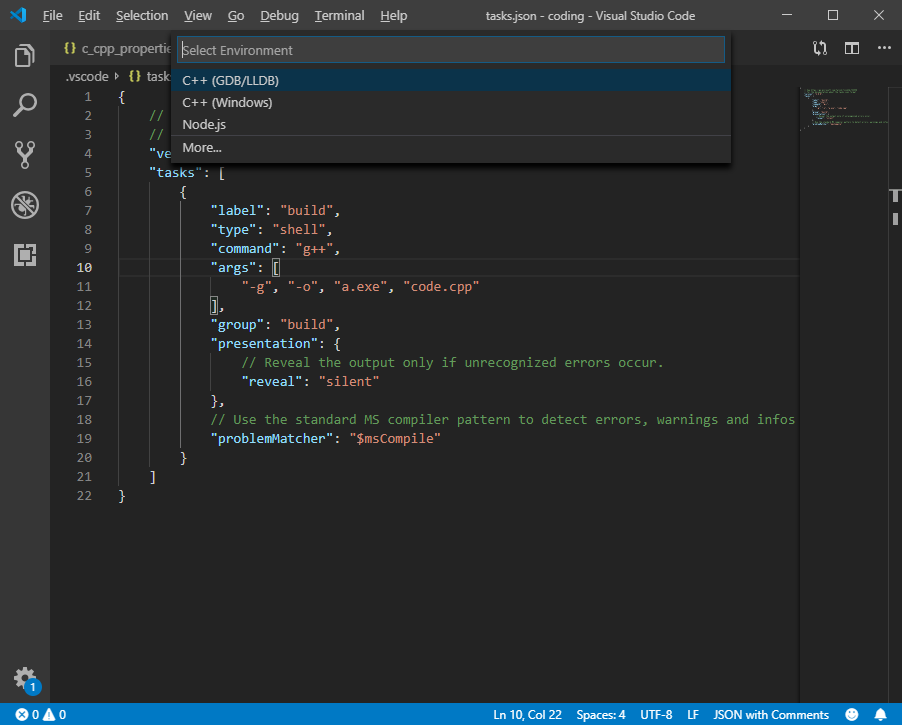
Task: Change JSON with Comments language mode
Action: (x=771, y=714)
